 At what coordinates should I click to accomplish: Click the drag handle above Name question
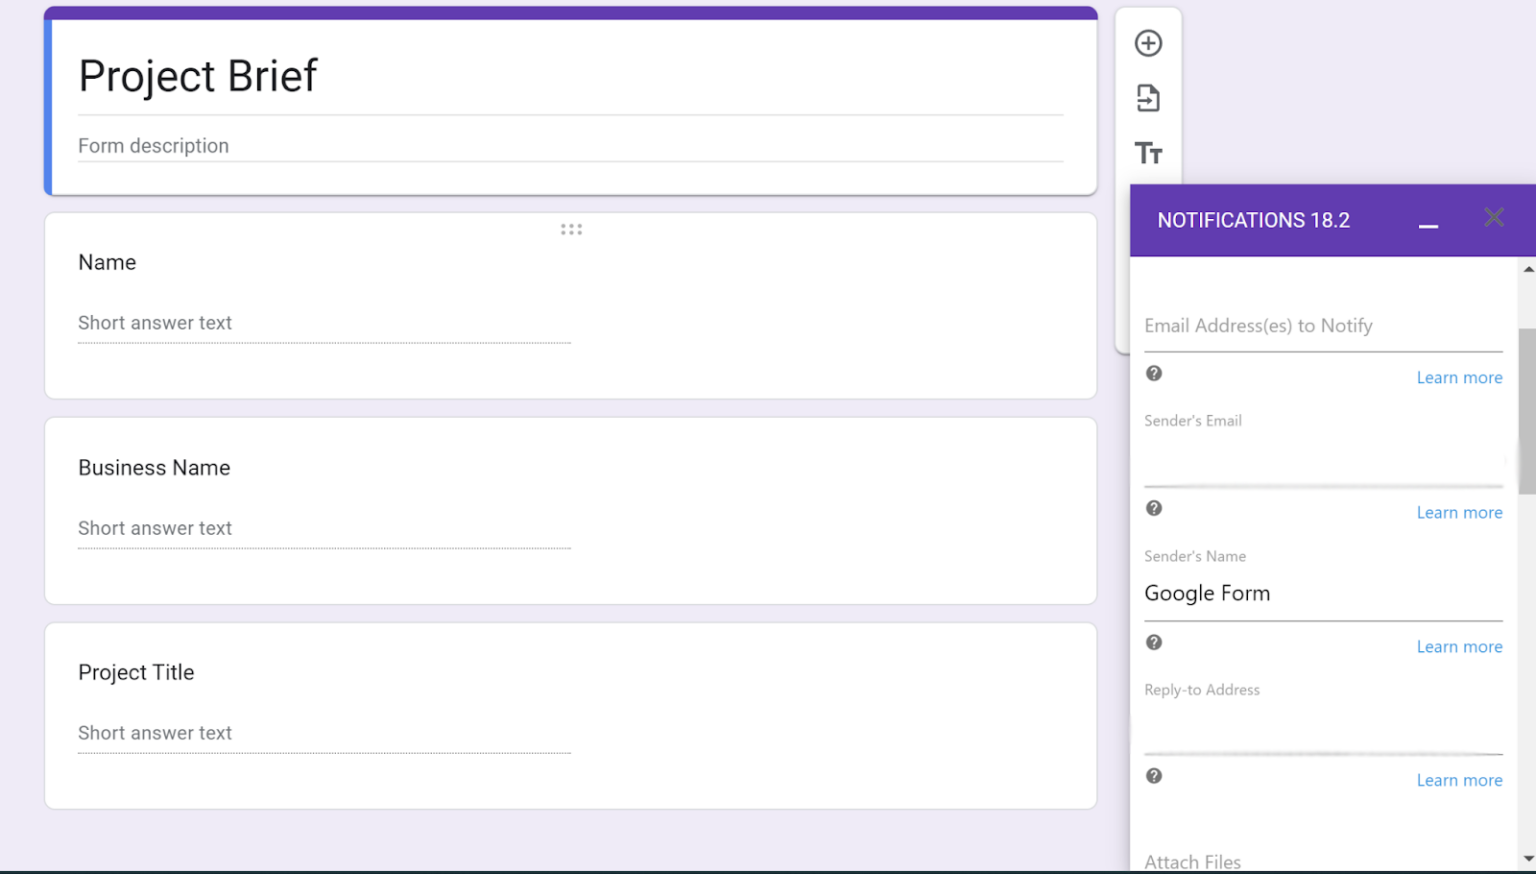click(571, 229)
